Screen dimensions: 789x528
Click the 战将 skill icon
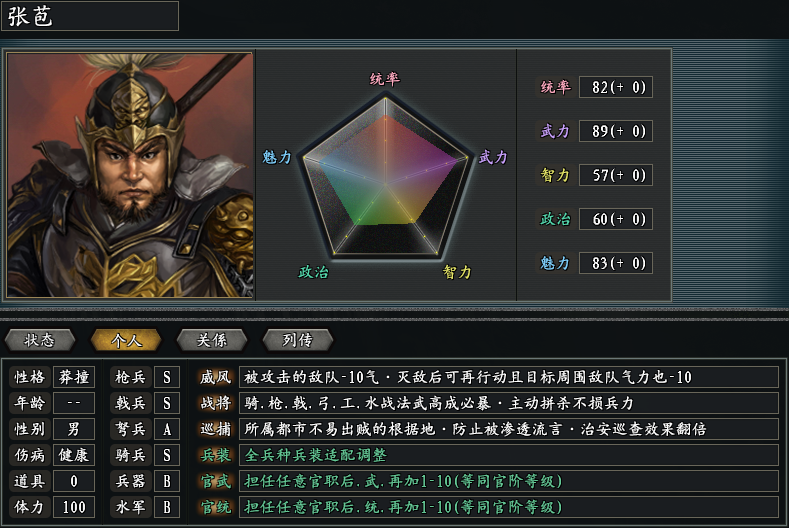pos(215,403)
